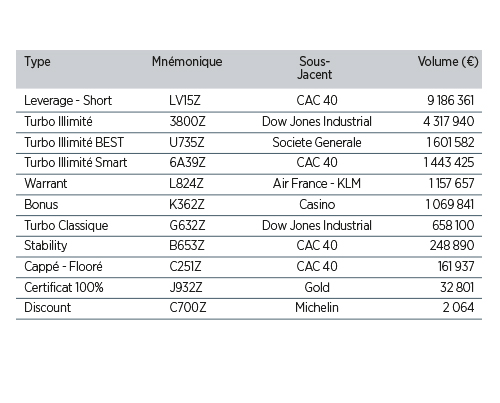
Task: Select the Turbo Illimité BEST row label
Action: coord(74,142)
